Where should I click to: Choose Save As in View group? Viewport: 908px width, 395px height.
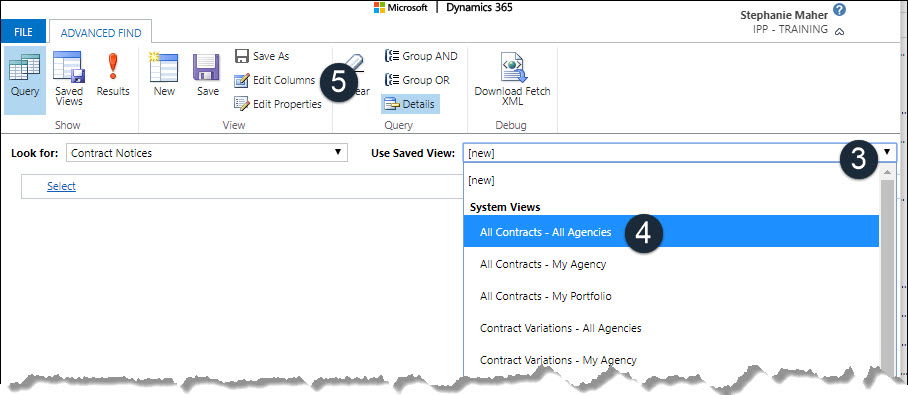[x=262, y=56]
